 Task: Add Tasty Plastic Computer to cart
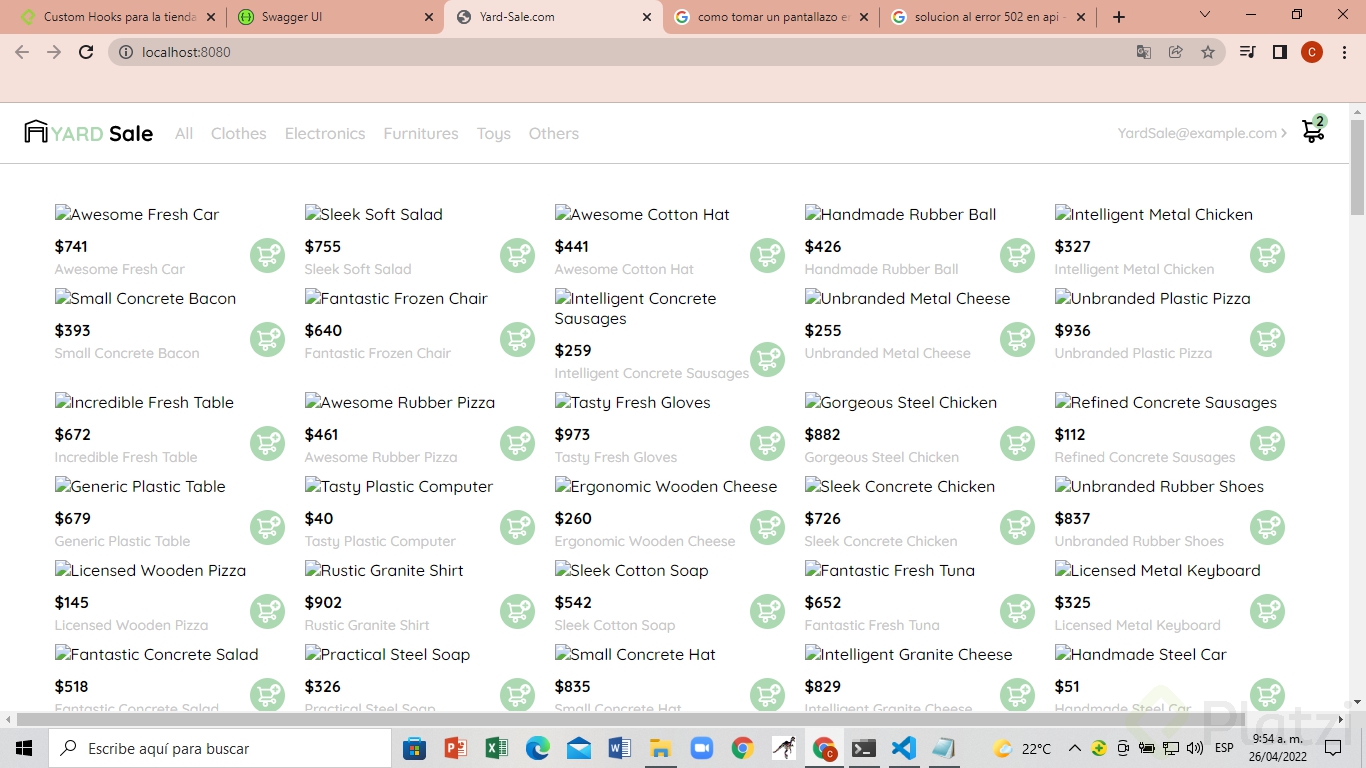[x=517, y=528]
